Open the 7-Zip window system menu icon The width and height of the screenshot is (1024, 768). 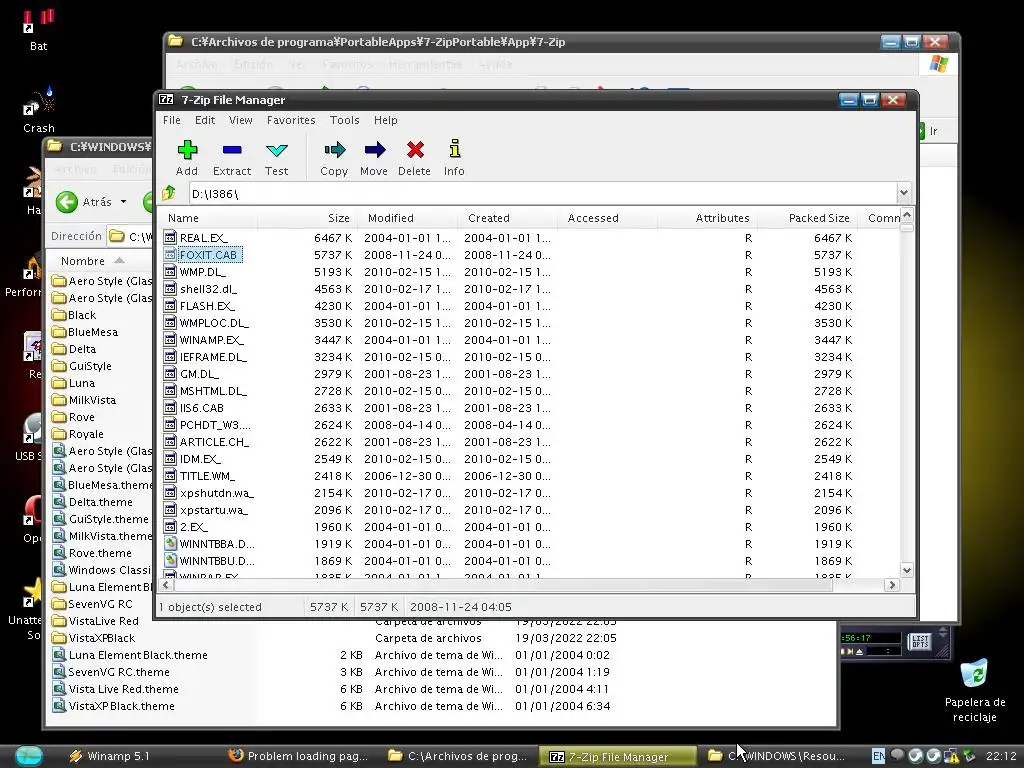click(167, 100)
